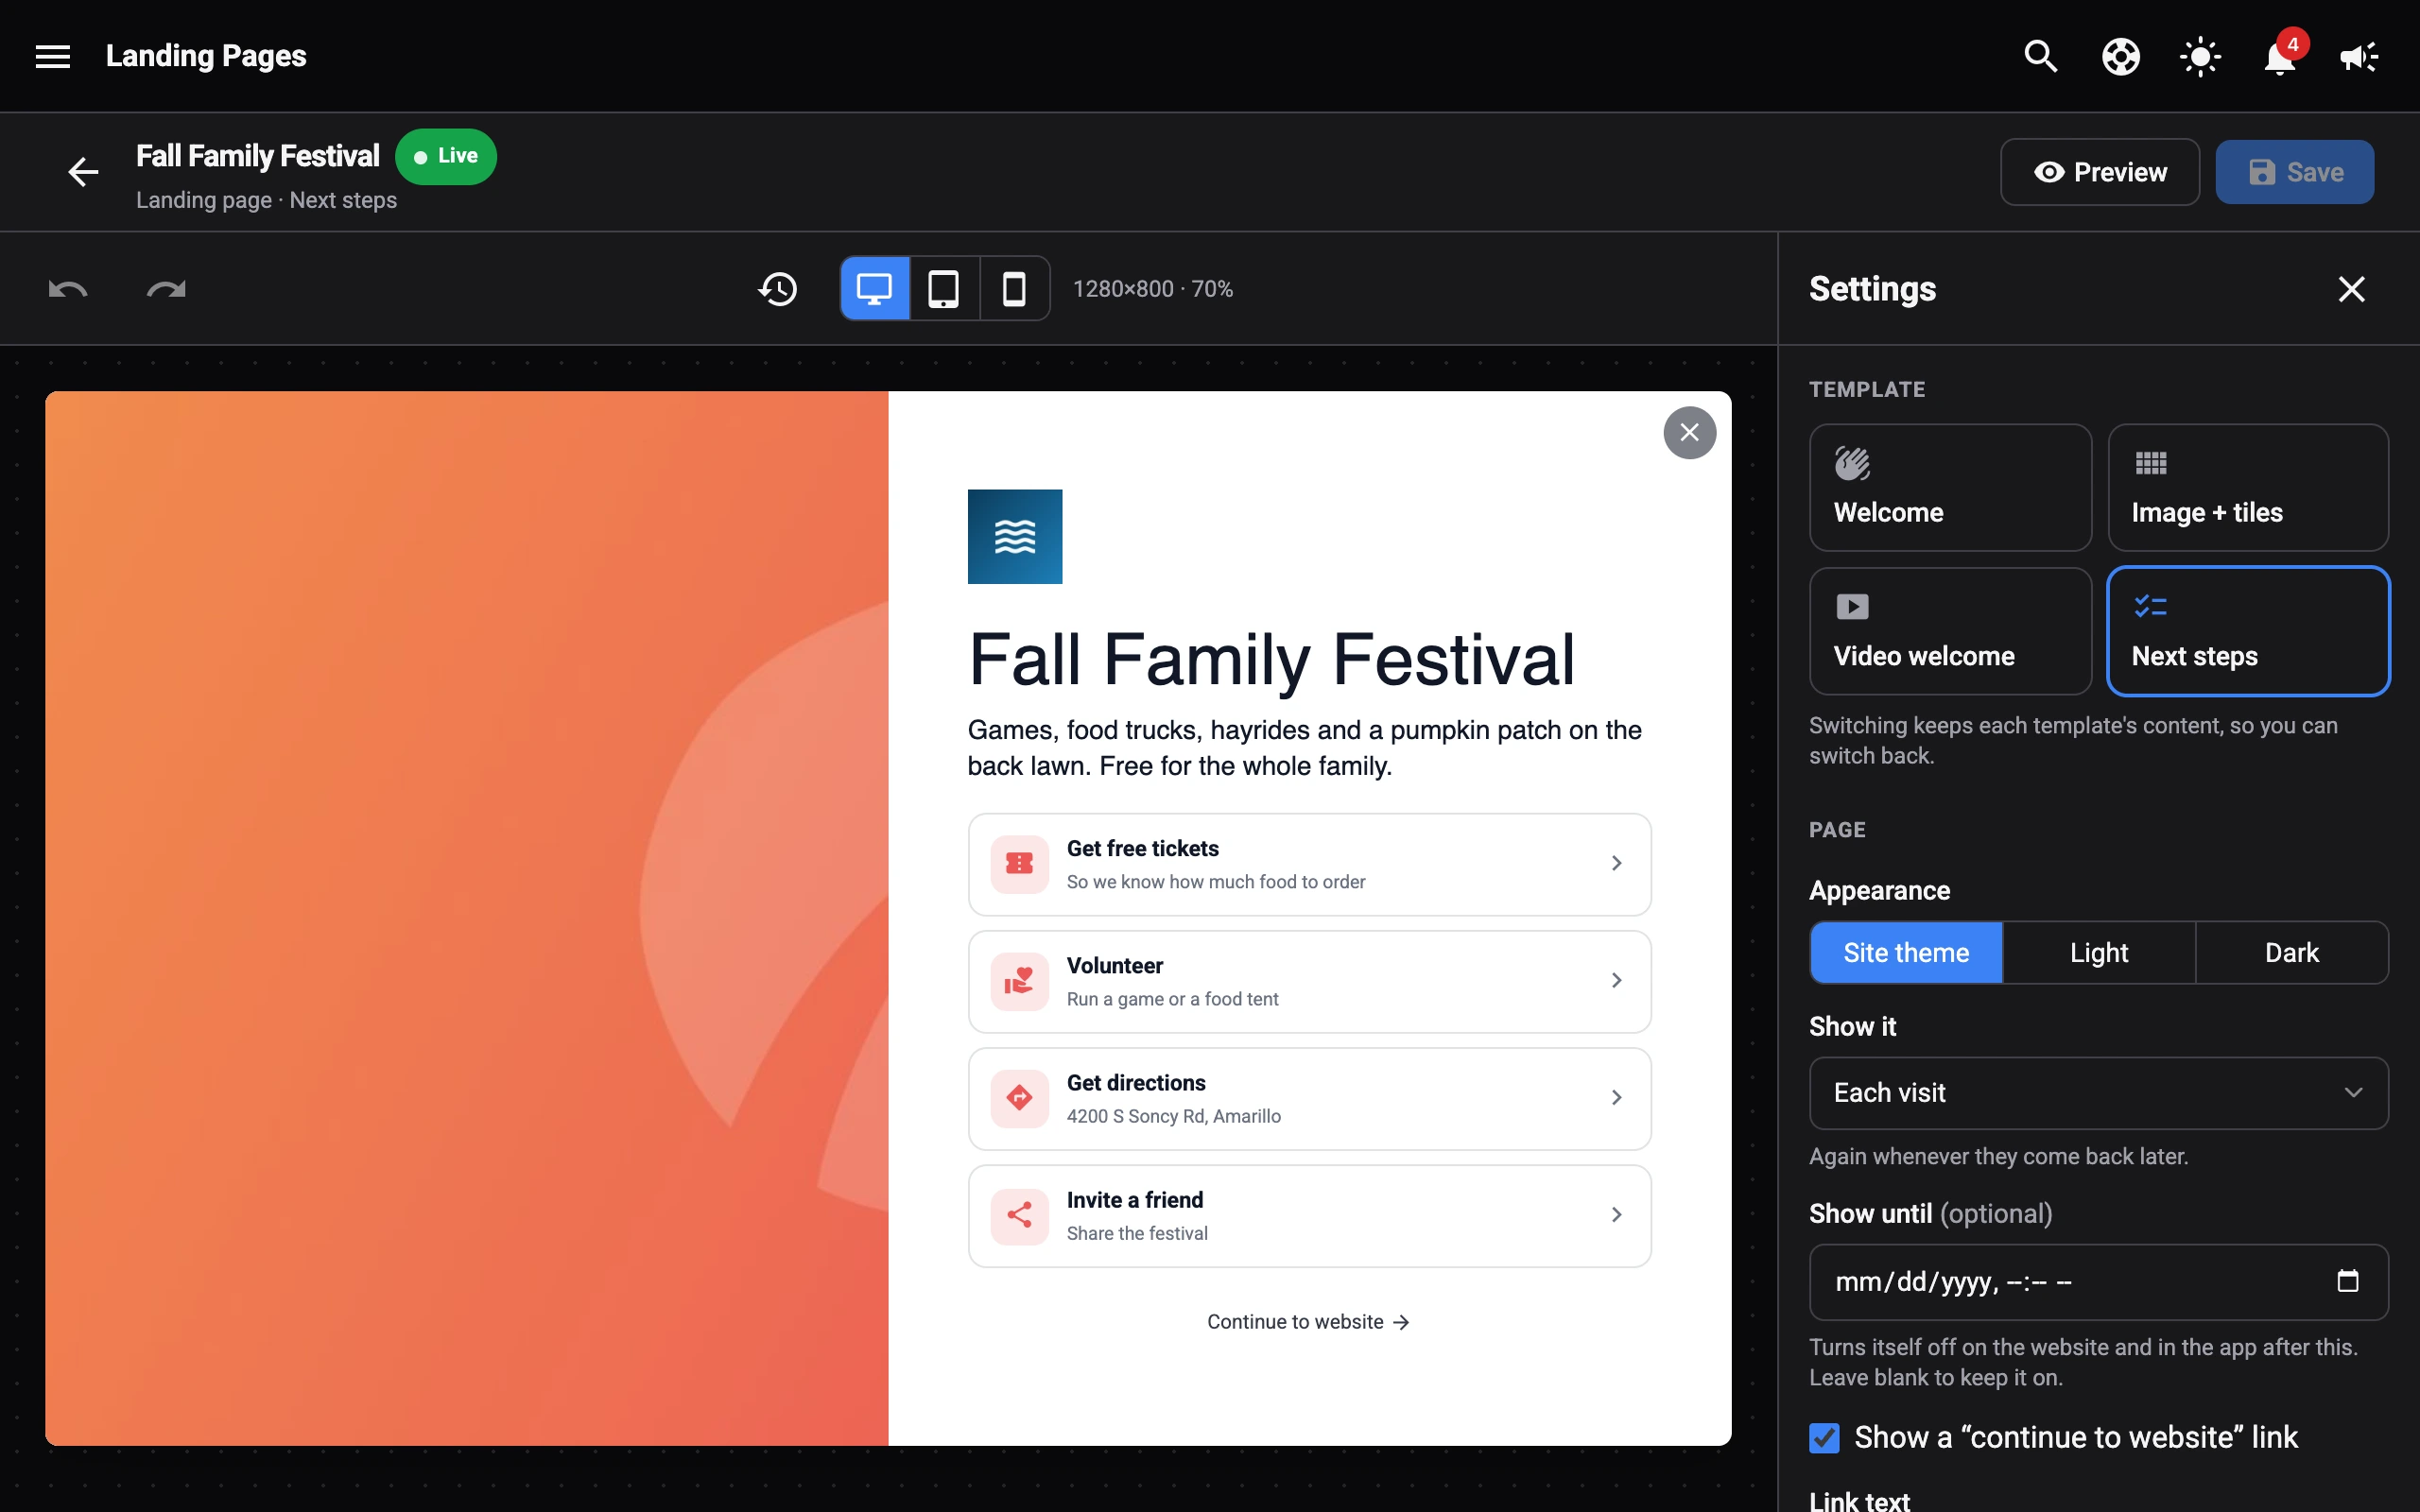This screenshot has width=2420, height=1512.
Task: Click the orange hero image panel
Action: (467, 918)
